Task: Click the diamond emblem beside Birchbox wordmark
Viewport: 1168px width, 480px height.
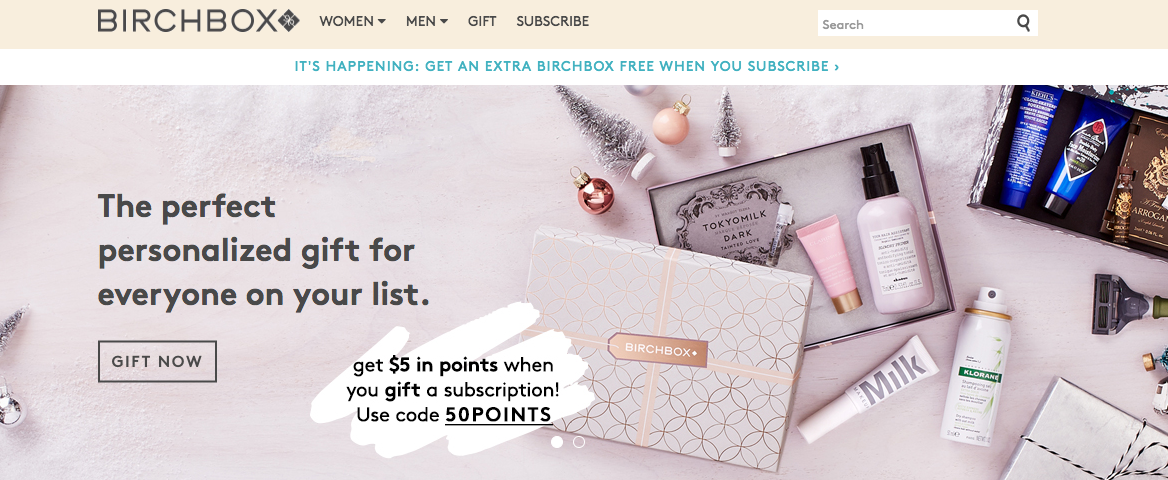Action: [x=288, y=21]
